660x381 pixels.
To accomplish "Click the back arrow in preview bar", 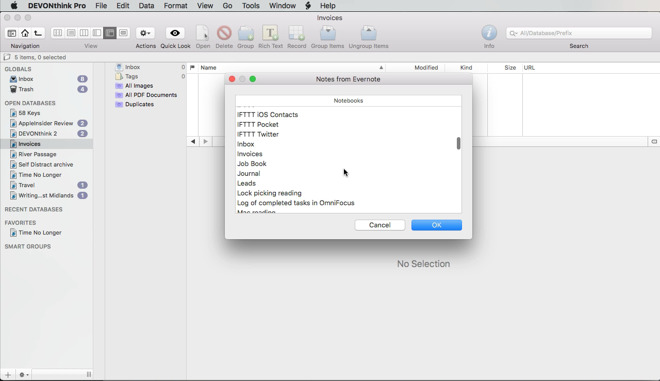I will tap(193, 141).
